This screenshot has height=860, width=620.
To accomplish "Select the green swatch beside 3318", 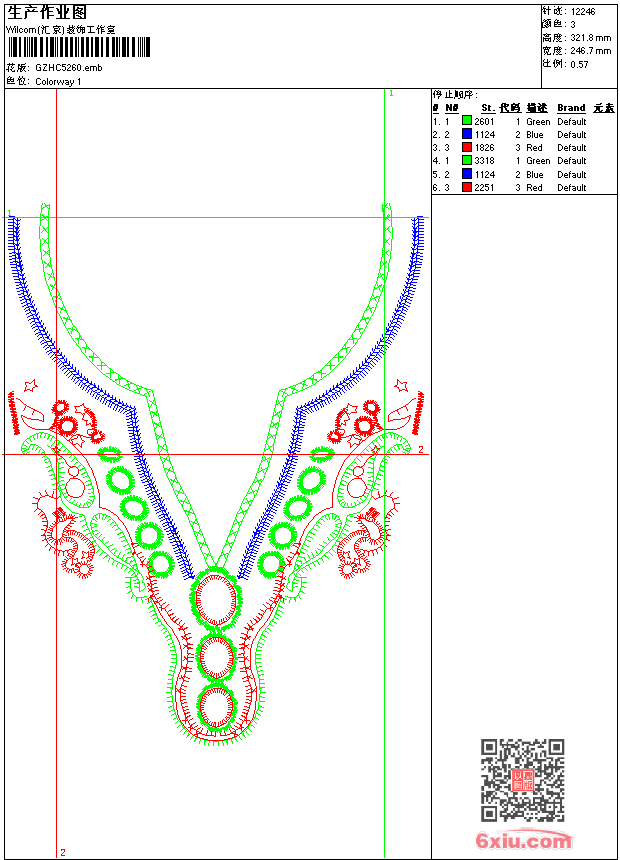I will click(467, 160).
